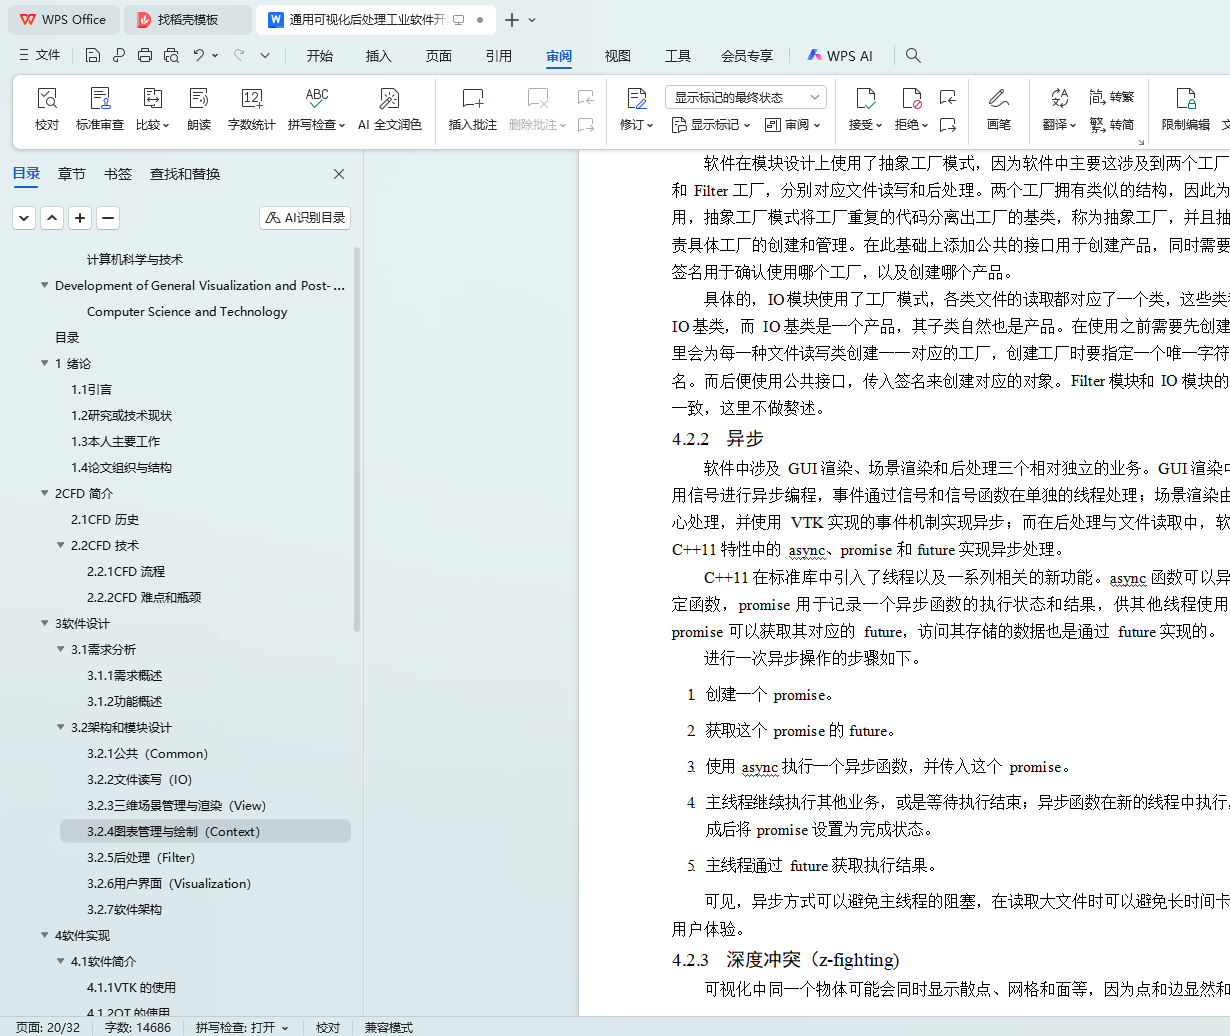Open the search magnifier in menu bar
This screenshot has height=1036, width=1230.
click(913, 56)
